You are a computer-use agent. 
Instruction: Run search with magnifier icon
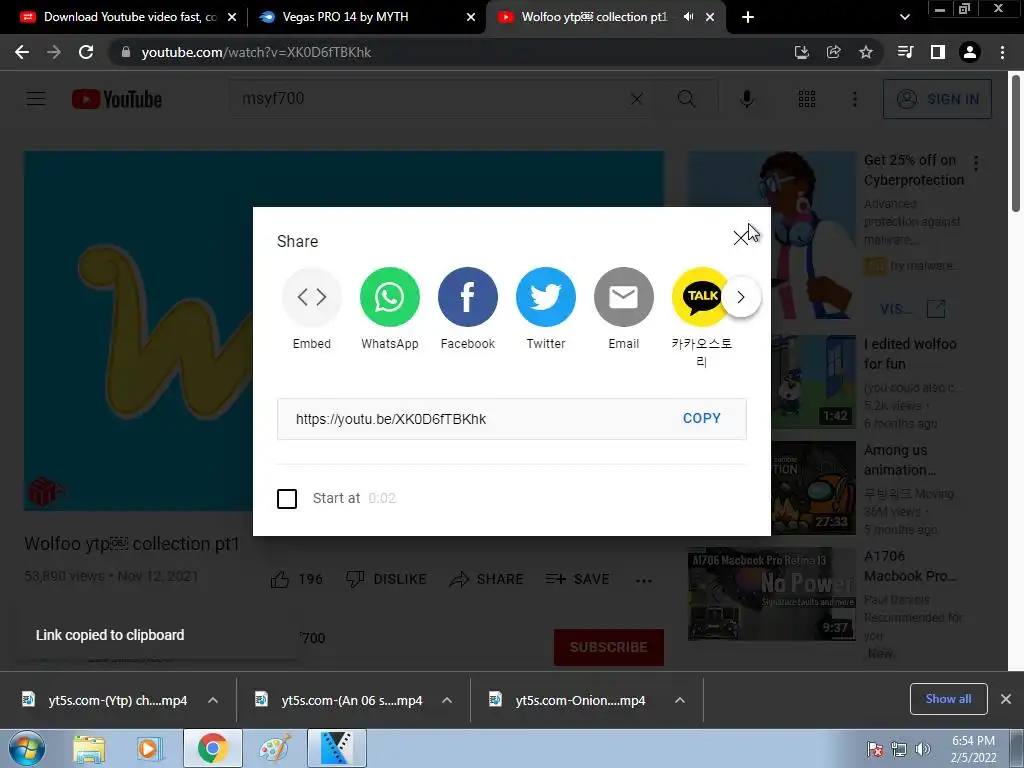tap(686, 99)
